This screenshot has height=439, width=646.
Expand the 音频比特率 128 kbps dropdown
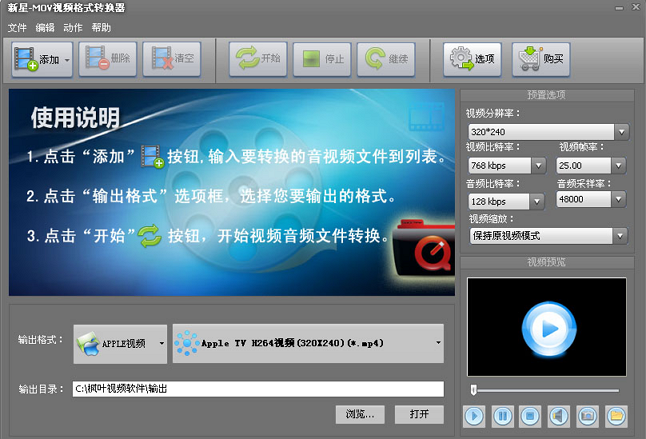pyautogui.click(x=537, y=202)
